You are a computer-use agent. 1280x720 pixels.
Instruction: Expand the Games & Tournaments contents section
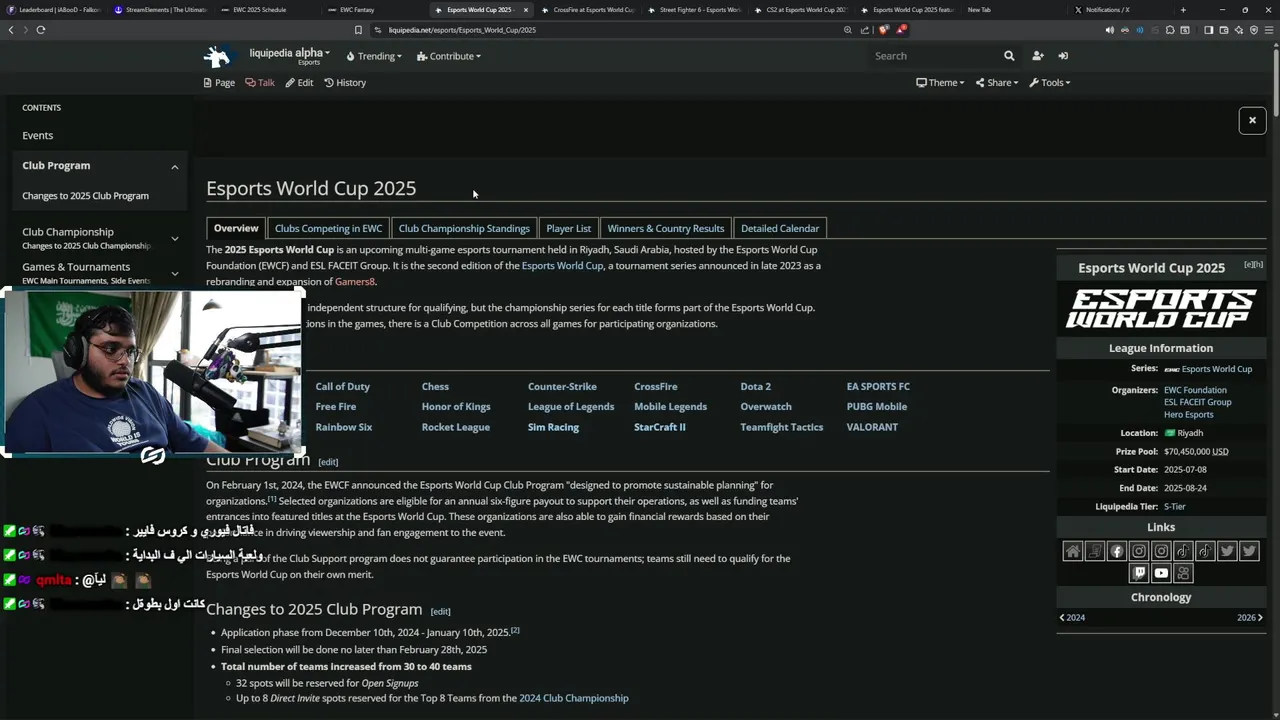click(x=175, y=273)
